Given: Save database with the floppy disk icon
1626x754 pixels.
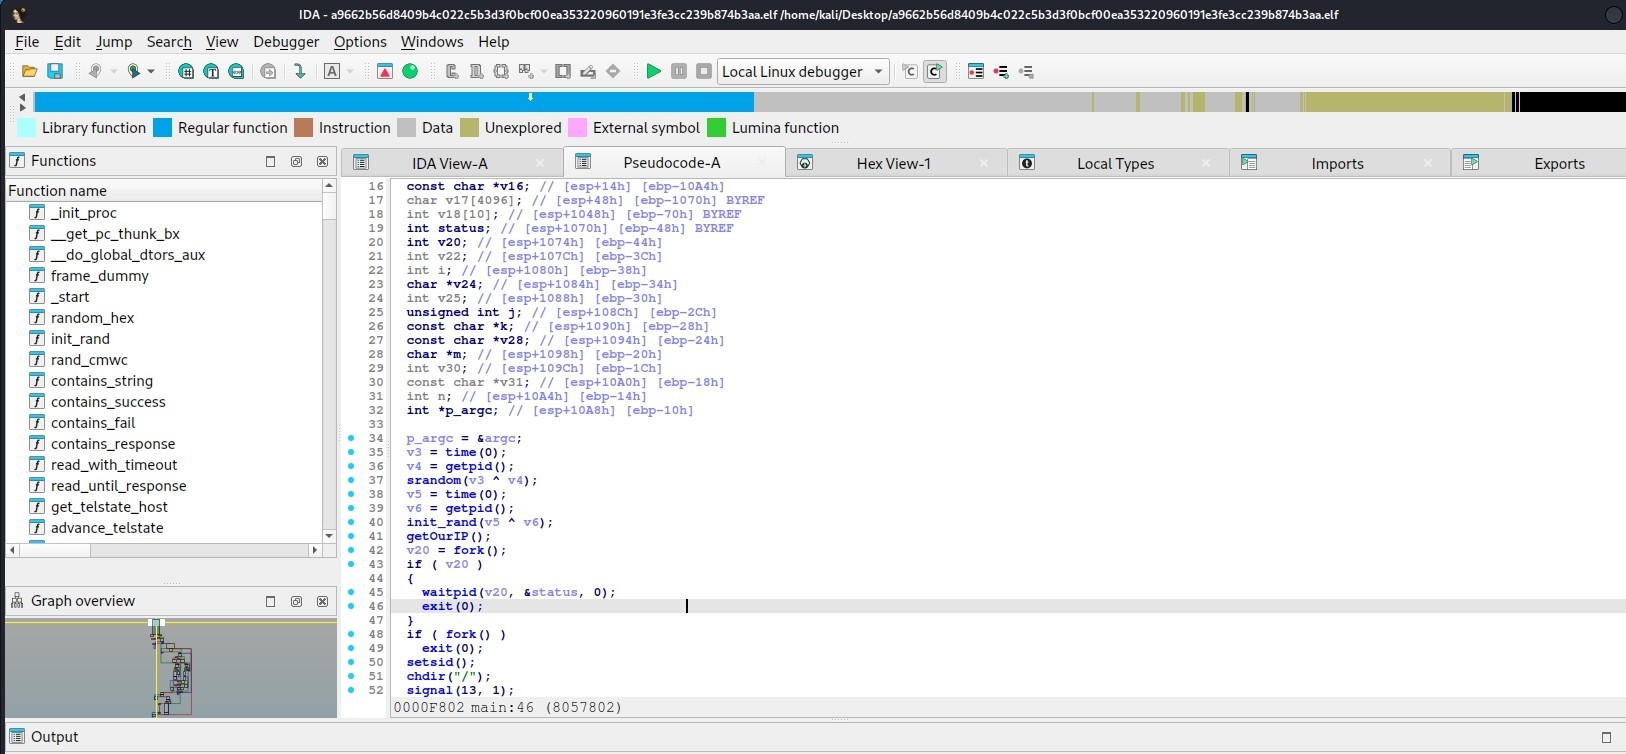Looking at the screenshot, I should click(x=55, y=71).
